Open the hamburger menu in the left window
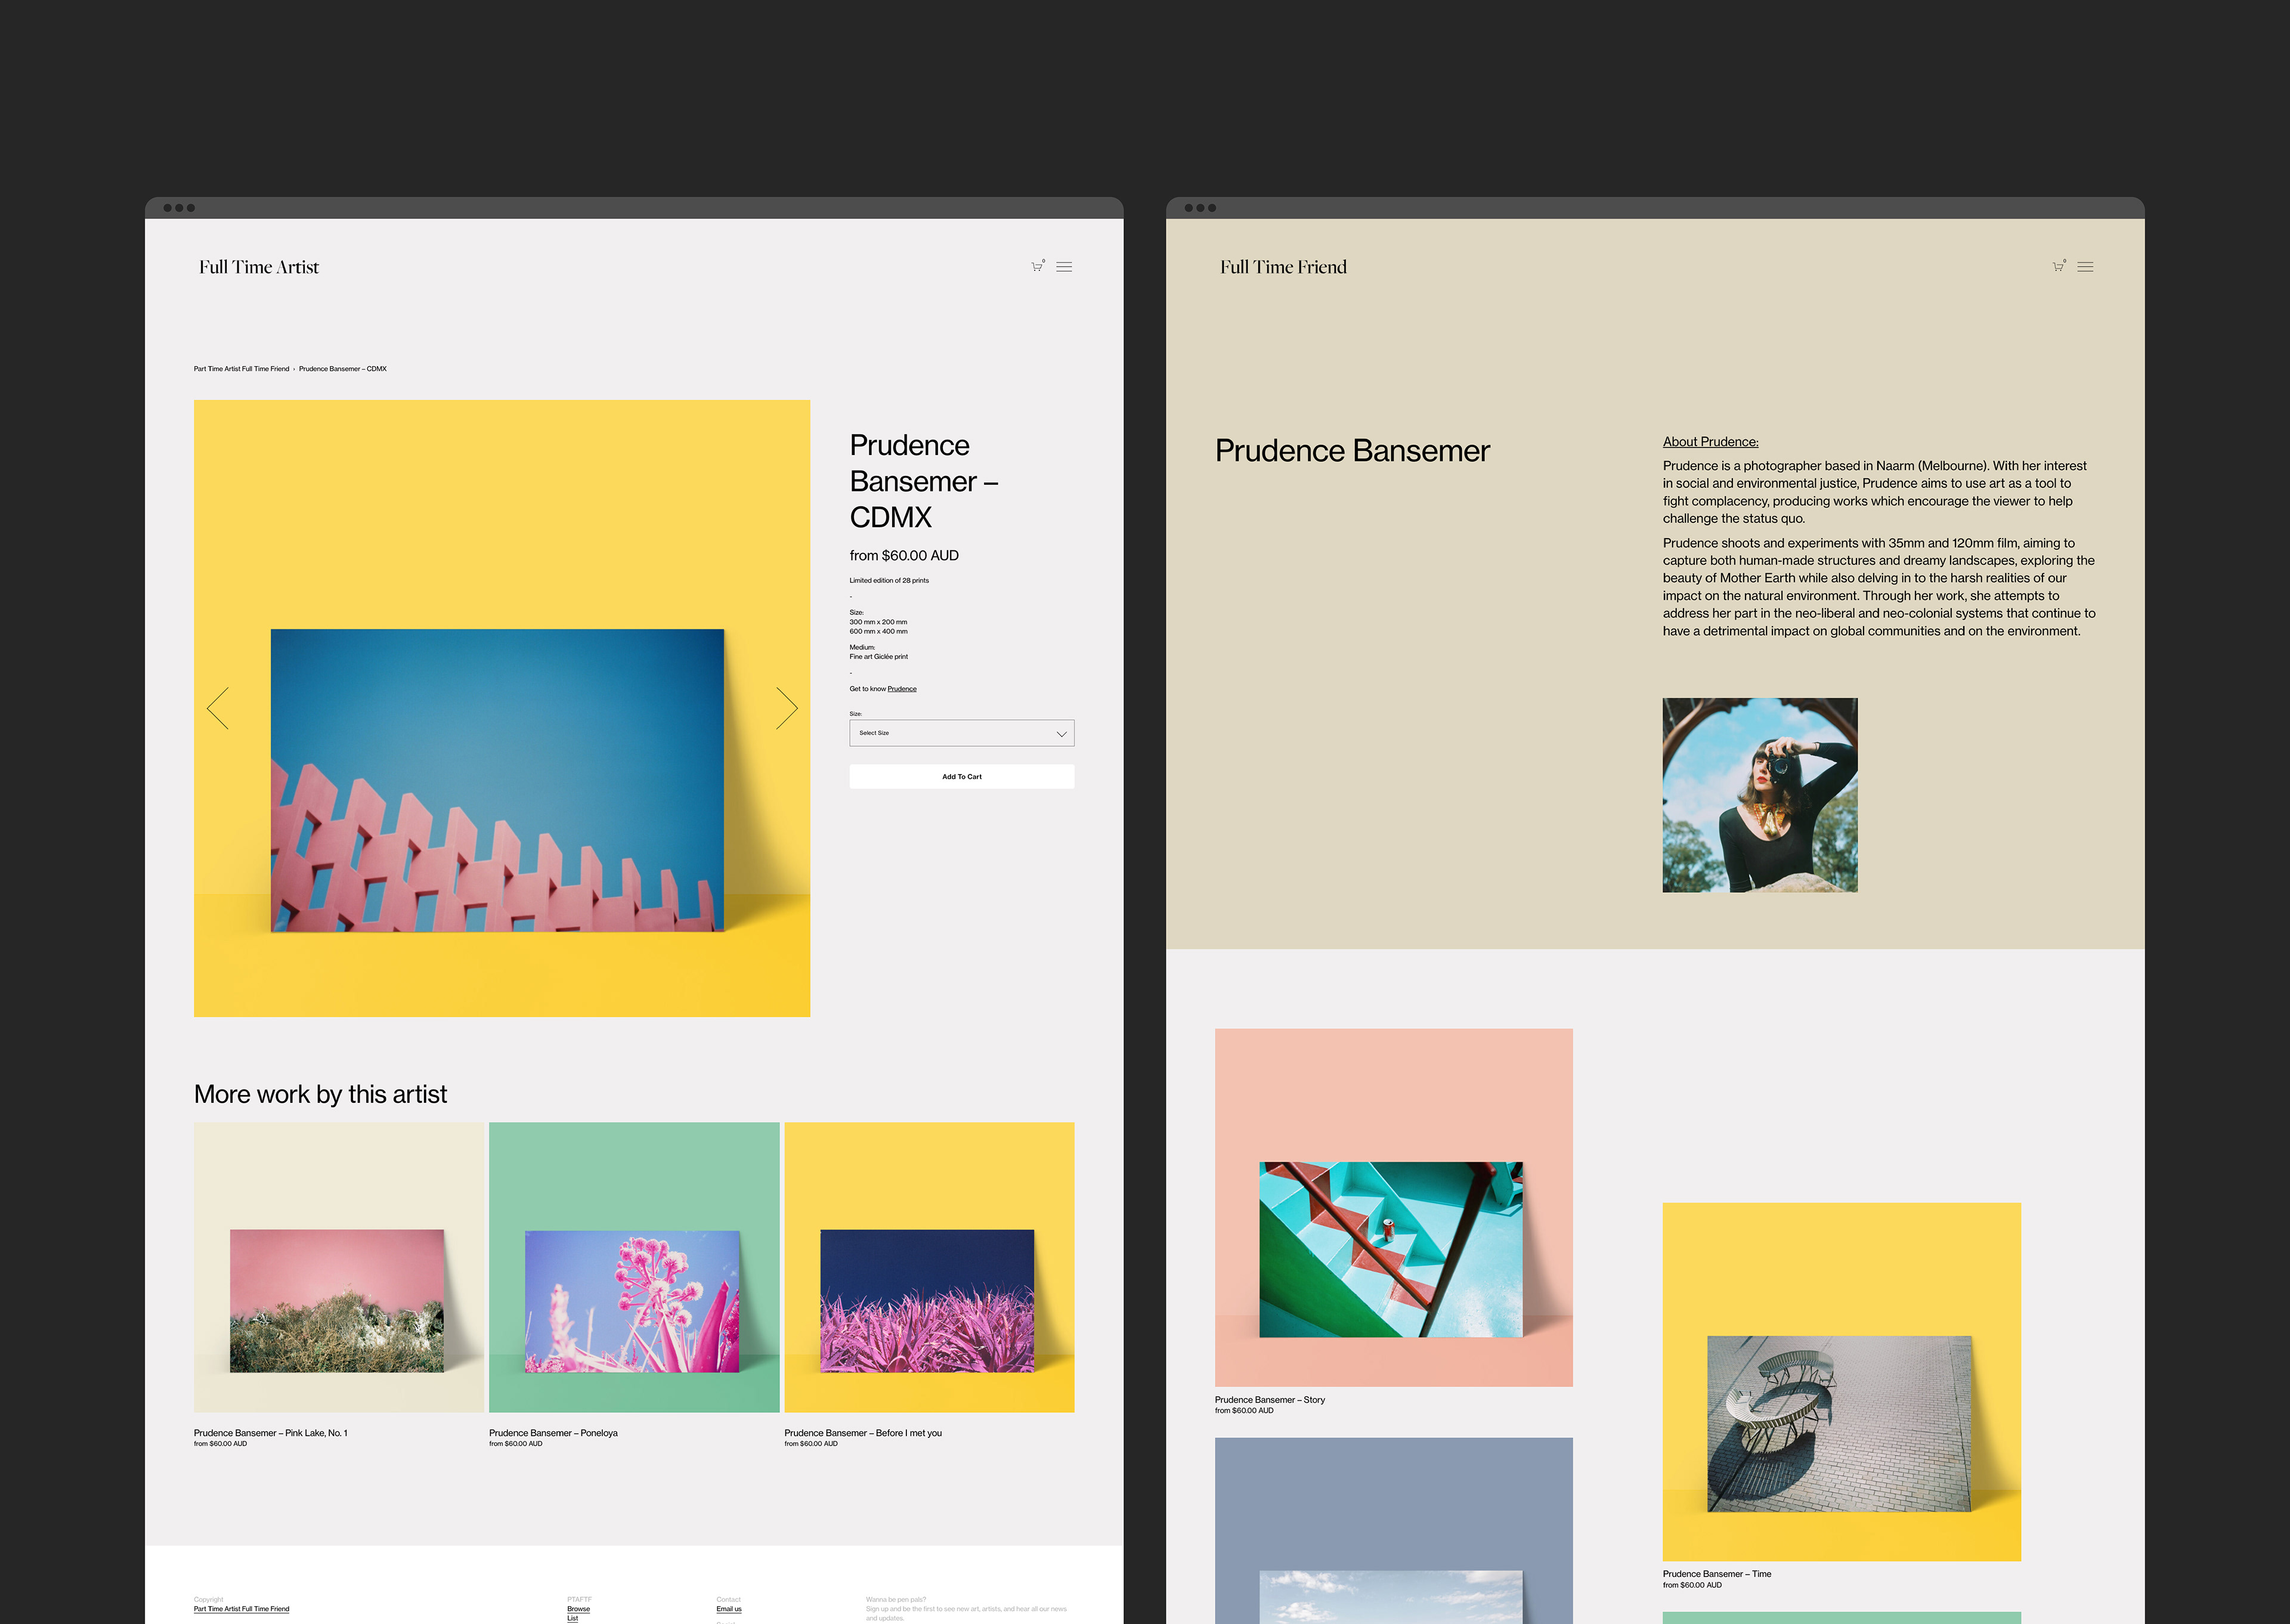The width and height of the screenshot is (2290, 1624). [1064, 267]
